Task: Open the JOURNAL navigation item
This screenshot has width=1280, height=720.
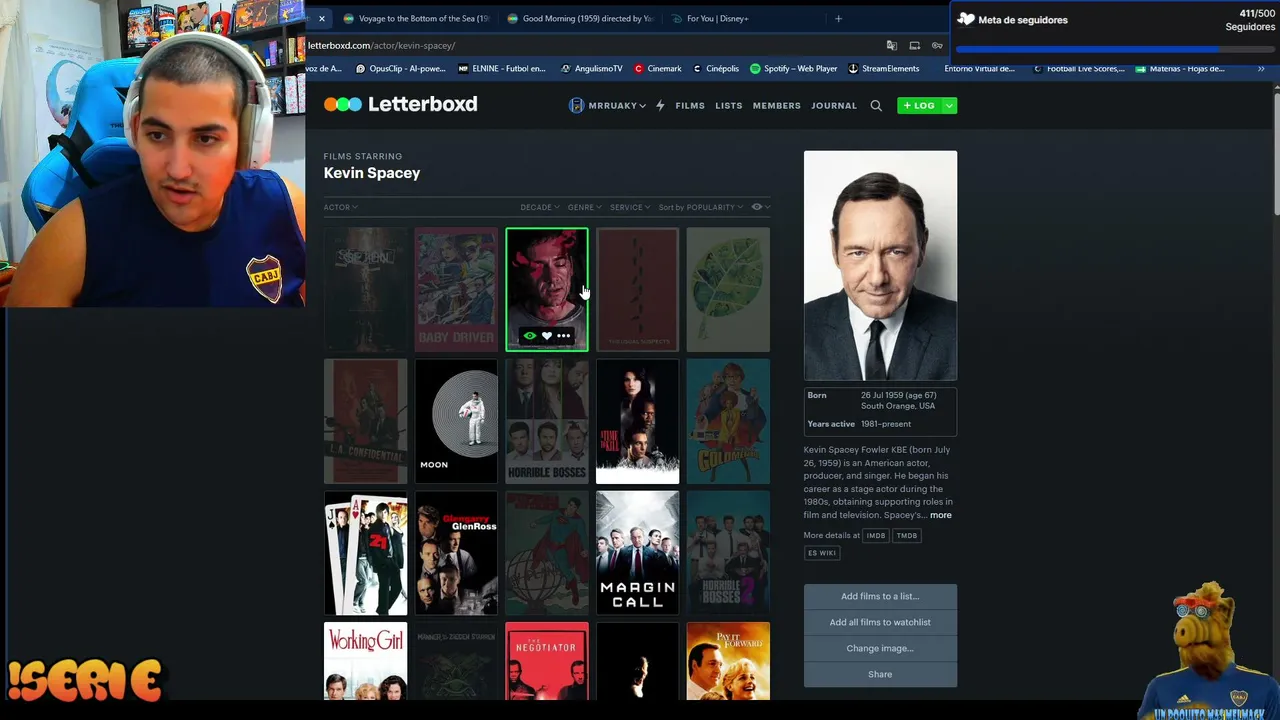Action: [834, 105]
